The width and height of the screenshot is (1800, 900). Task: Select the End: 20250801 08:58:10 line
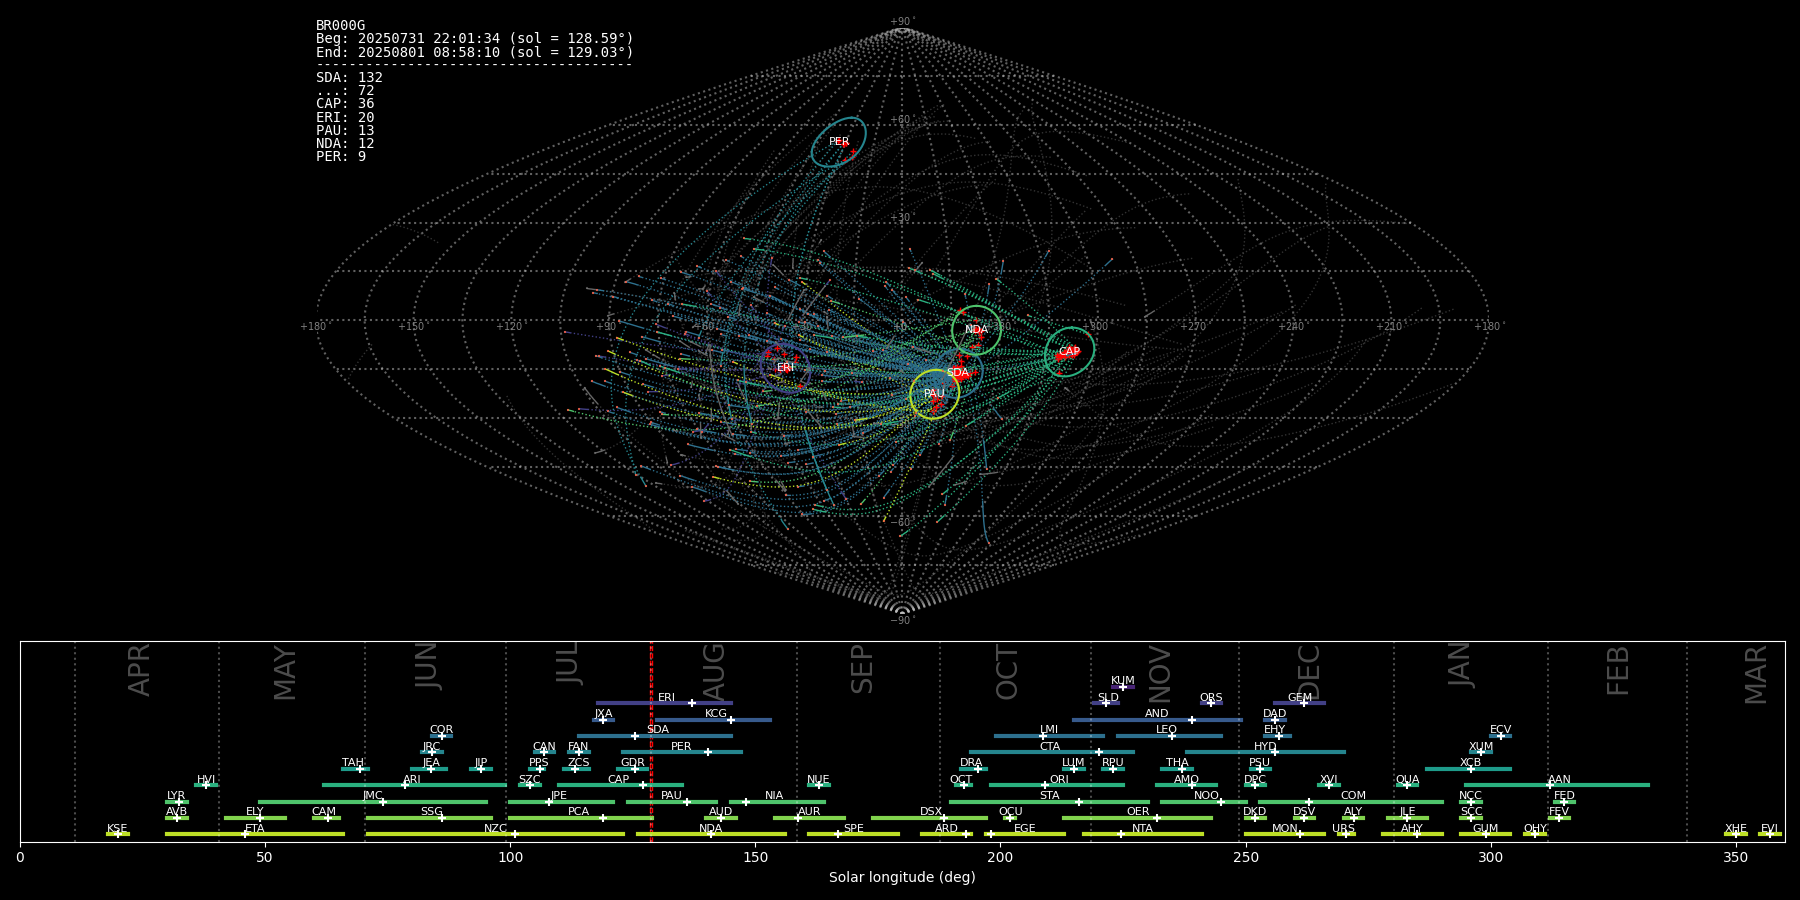pos(475,52)
